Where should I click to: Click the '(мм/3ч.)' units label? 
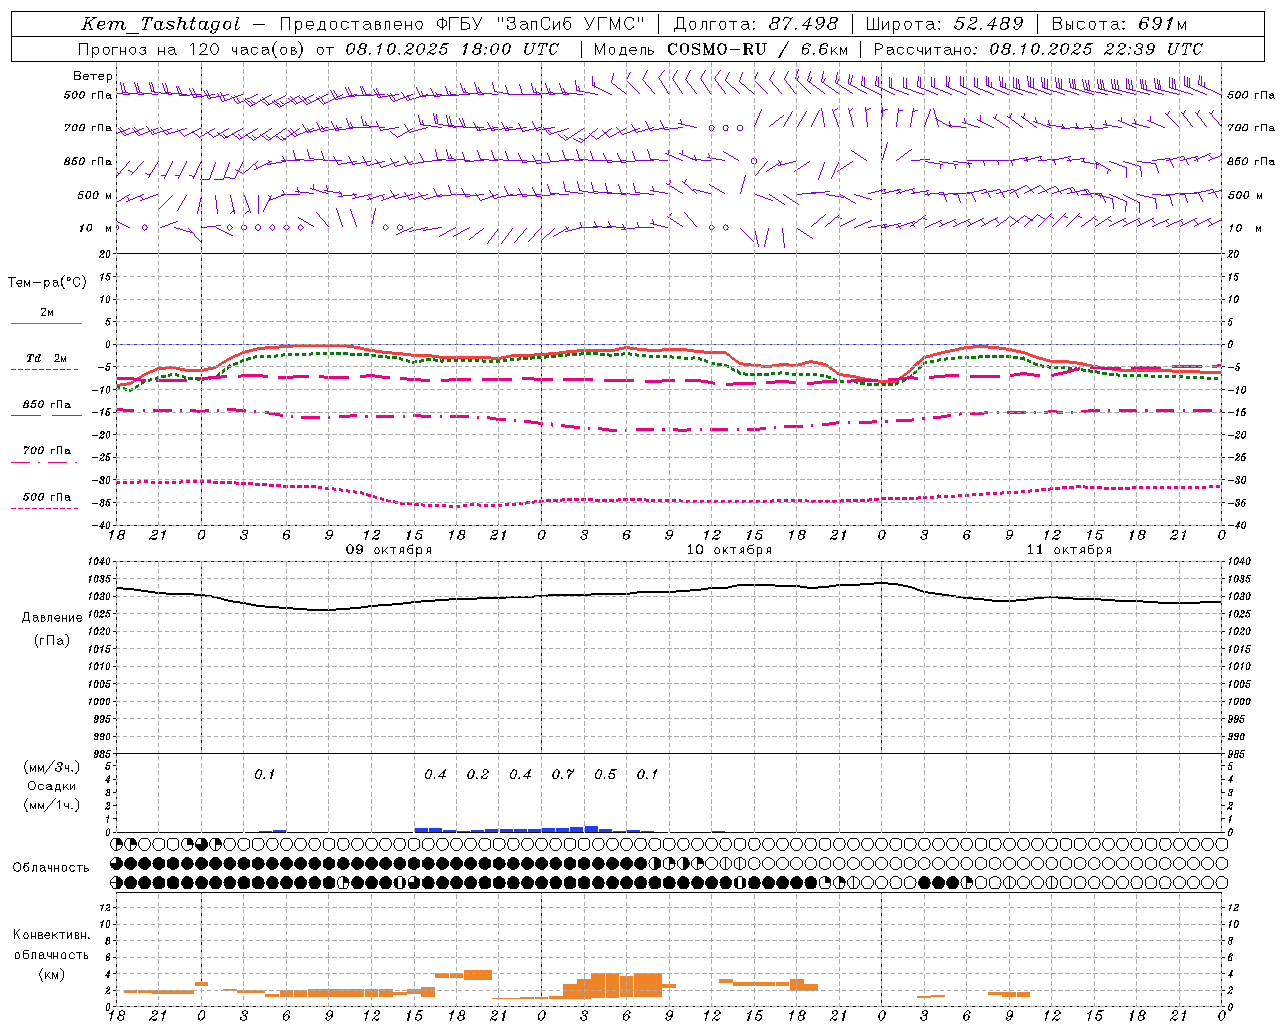pos(52,767)
